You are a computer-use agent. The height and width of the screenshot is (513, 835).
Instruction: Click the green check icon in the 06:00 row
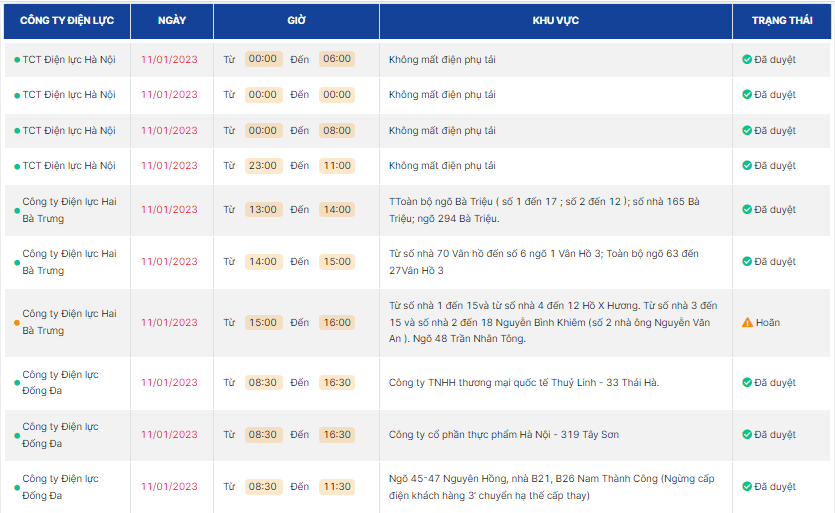pyautogui.click(x=747, y=59)
